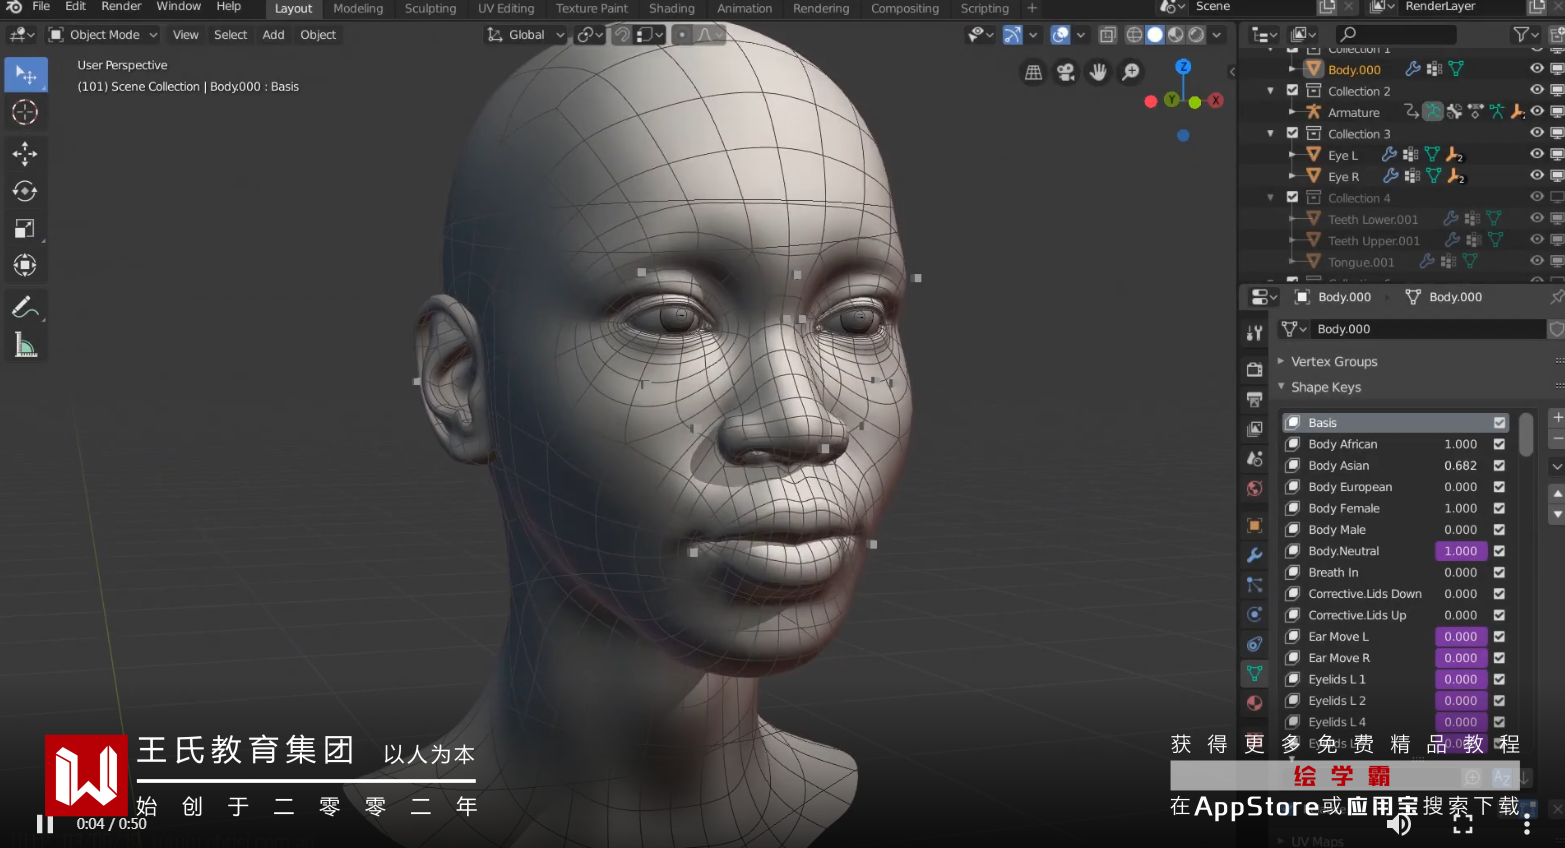Open the viewport Add menu
This screenshot has height=848, width=1565.
pos(273,35)
